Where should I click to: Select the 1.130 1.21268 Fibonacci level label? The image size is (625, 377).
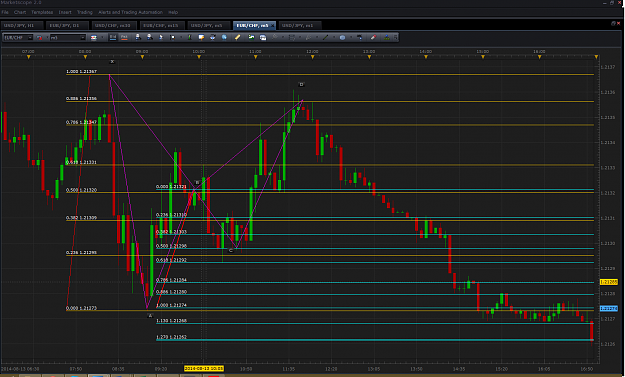click(x=171, y=320)
